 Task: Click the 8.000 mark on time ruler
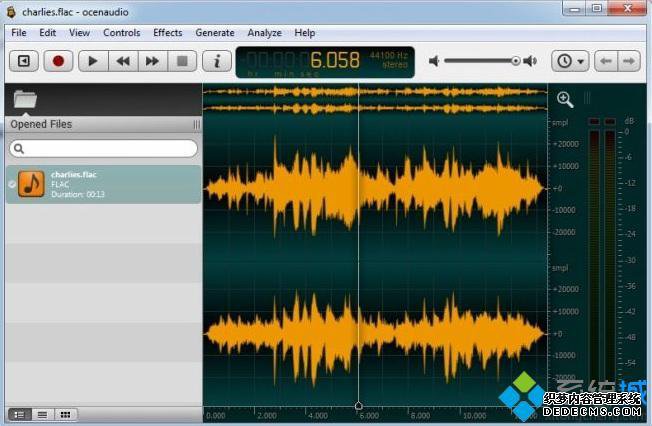pos(420,416)
